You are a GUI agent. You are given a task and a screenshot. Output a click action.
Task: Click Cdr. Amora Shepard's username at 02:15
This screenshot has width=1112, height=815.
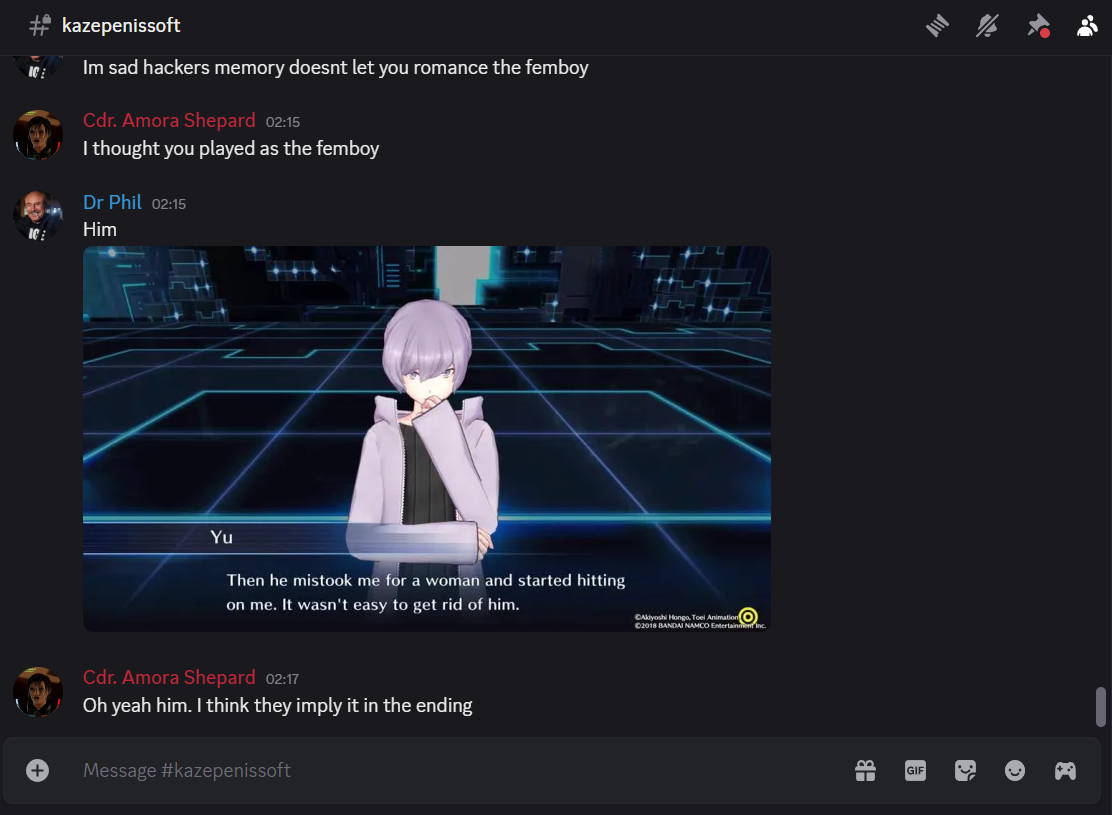point(169,121)
